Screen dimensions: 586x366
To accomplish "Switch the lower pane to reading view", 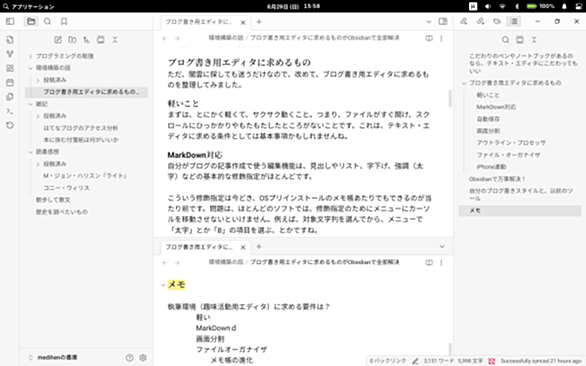I will click(x=429, y=263).
